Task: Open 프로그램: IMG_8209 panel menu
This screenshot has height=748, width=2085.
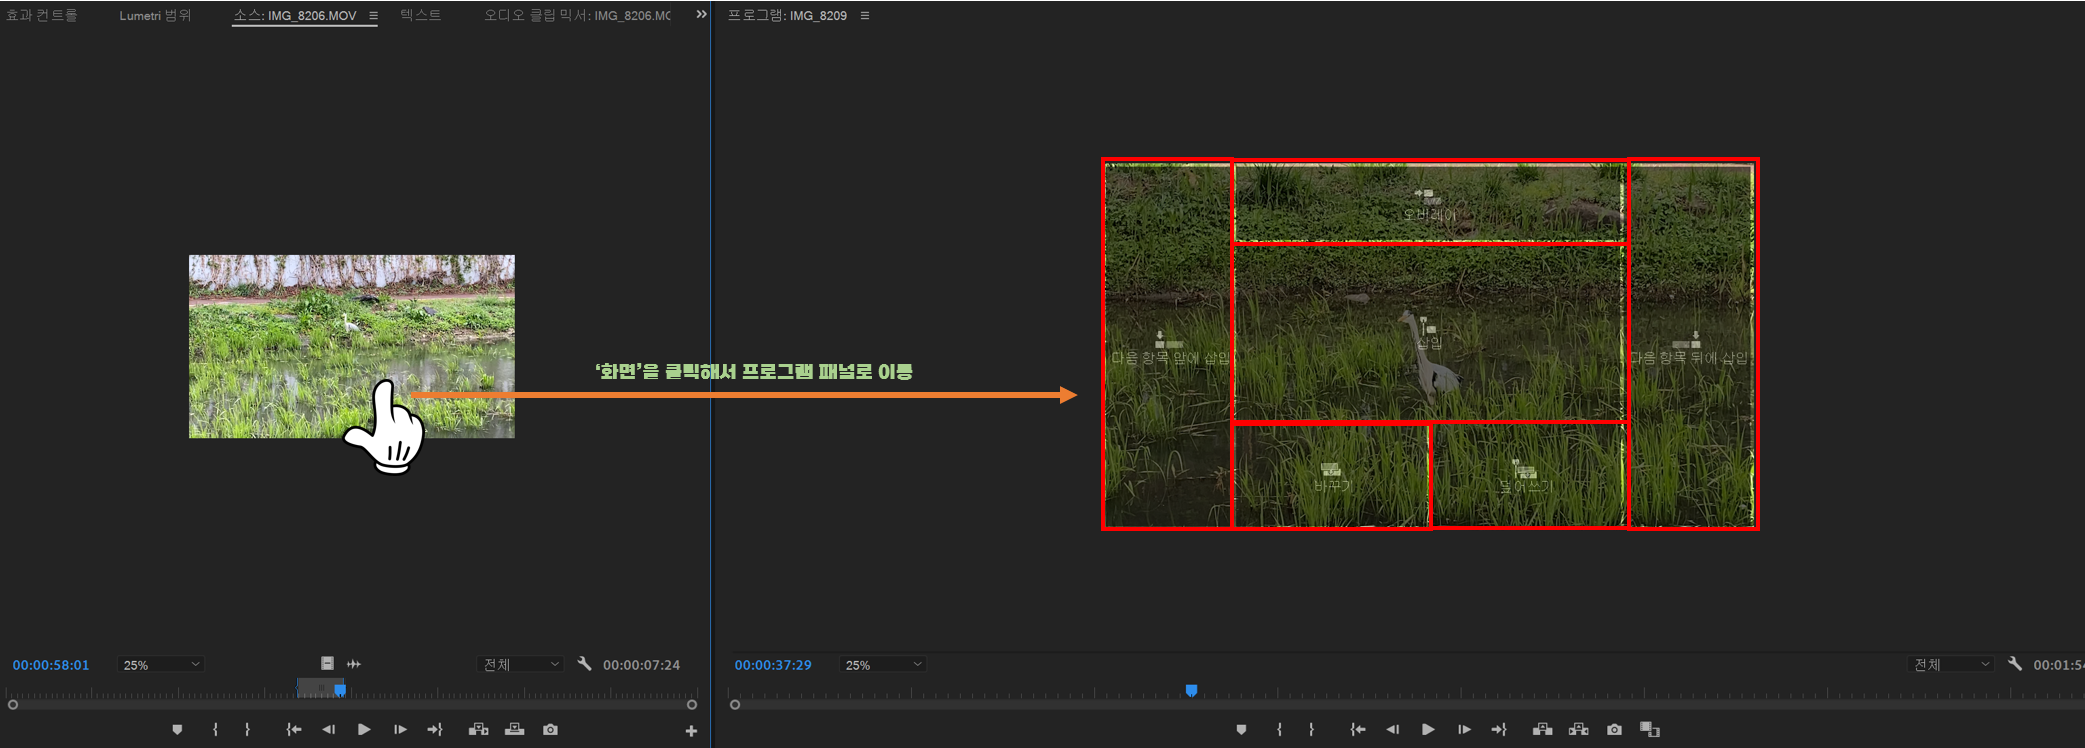Action: [865, 15]
